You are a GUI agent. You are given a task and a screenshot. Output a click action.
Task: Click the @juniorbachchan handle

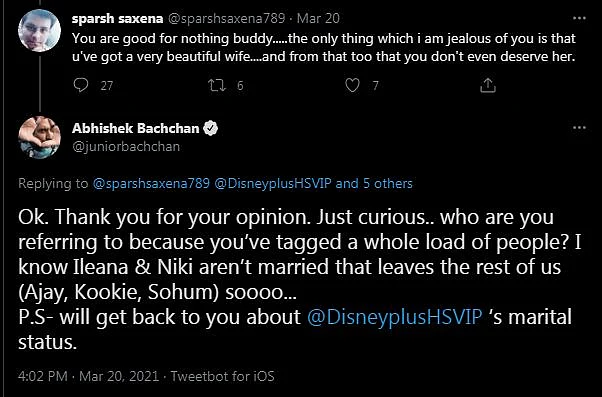[x=126, y=147]
